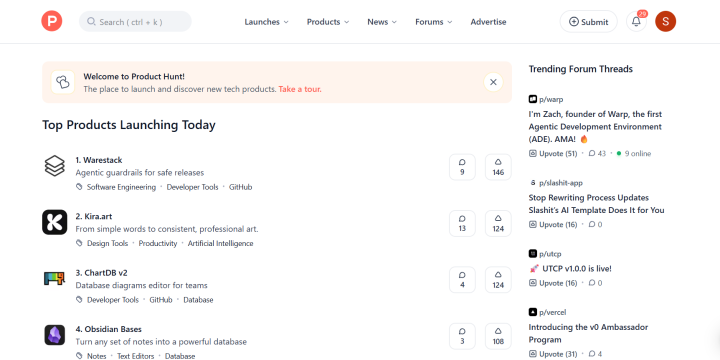Screen dimensions: 720x360
Task: Upvote Kira.art product
Action: (x=498, y=224)
